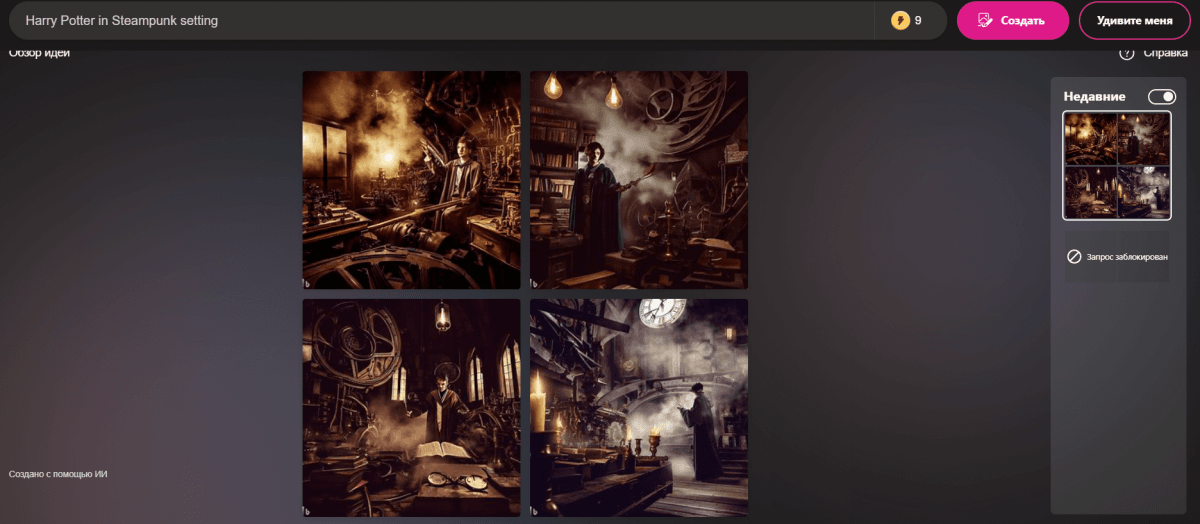The image size is (1200, 524).
Task: Click the question mark help icon
Action: click(1126, 53)
